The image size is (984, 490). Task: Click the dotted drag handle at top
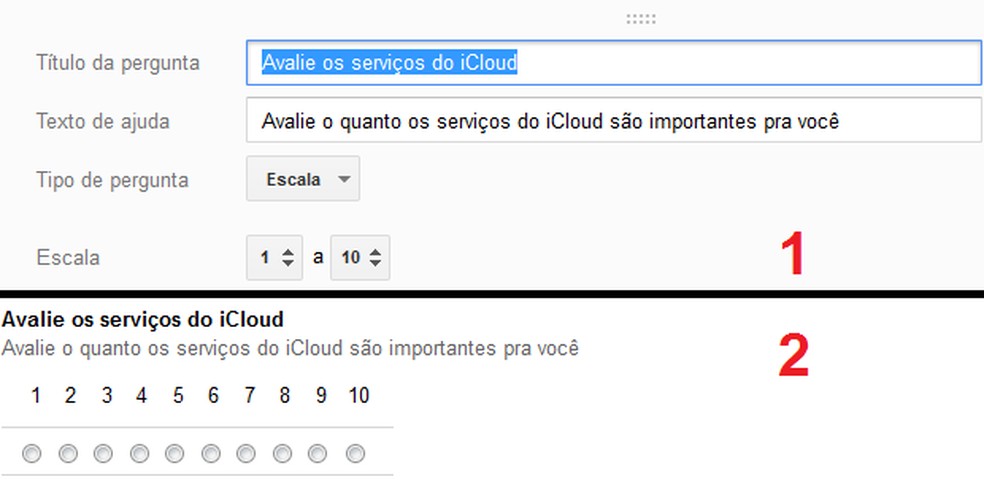641,19
